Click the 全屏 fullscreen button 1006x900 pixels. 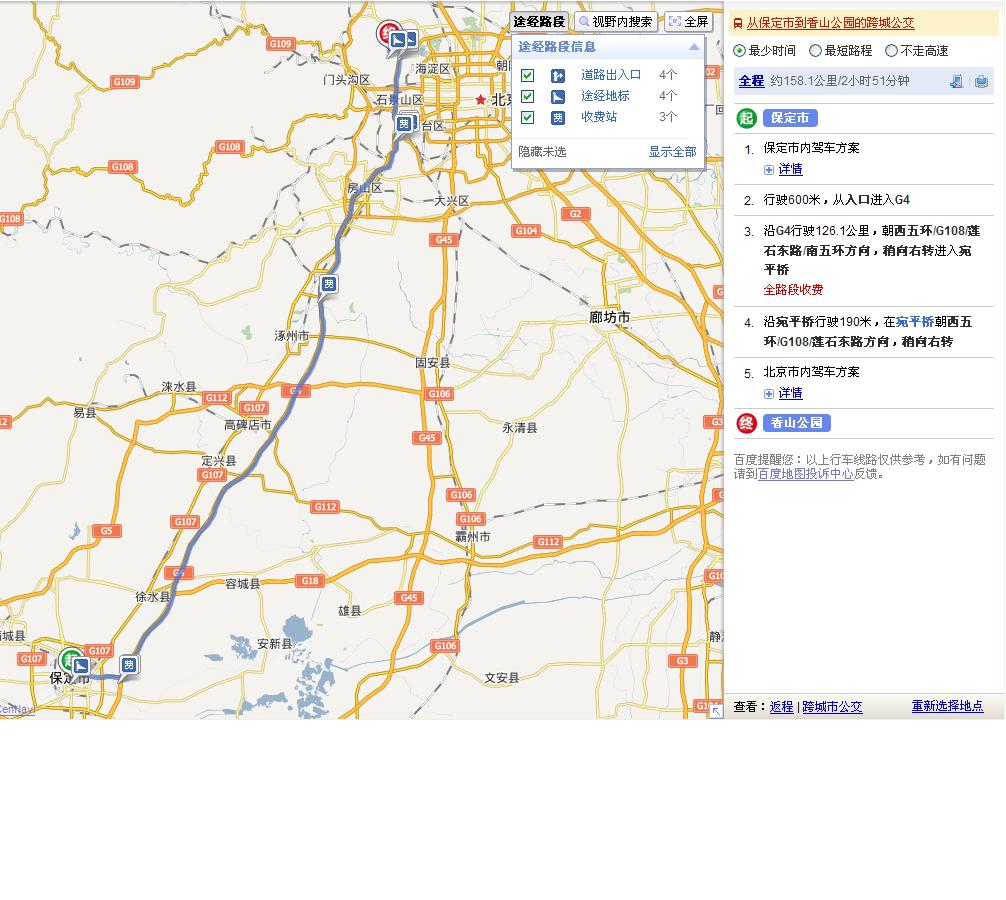pyautogui.click(x=688, y=22)
